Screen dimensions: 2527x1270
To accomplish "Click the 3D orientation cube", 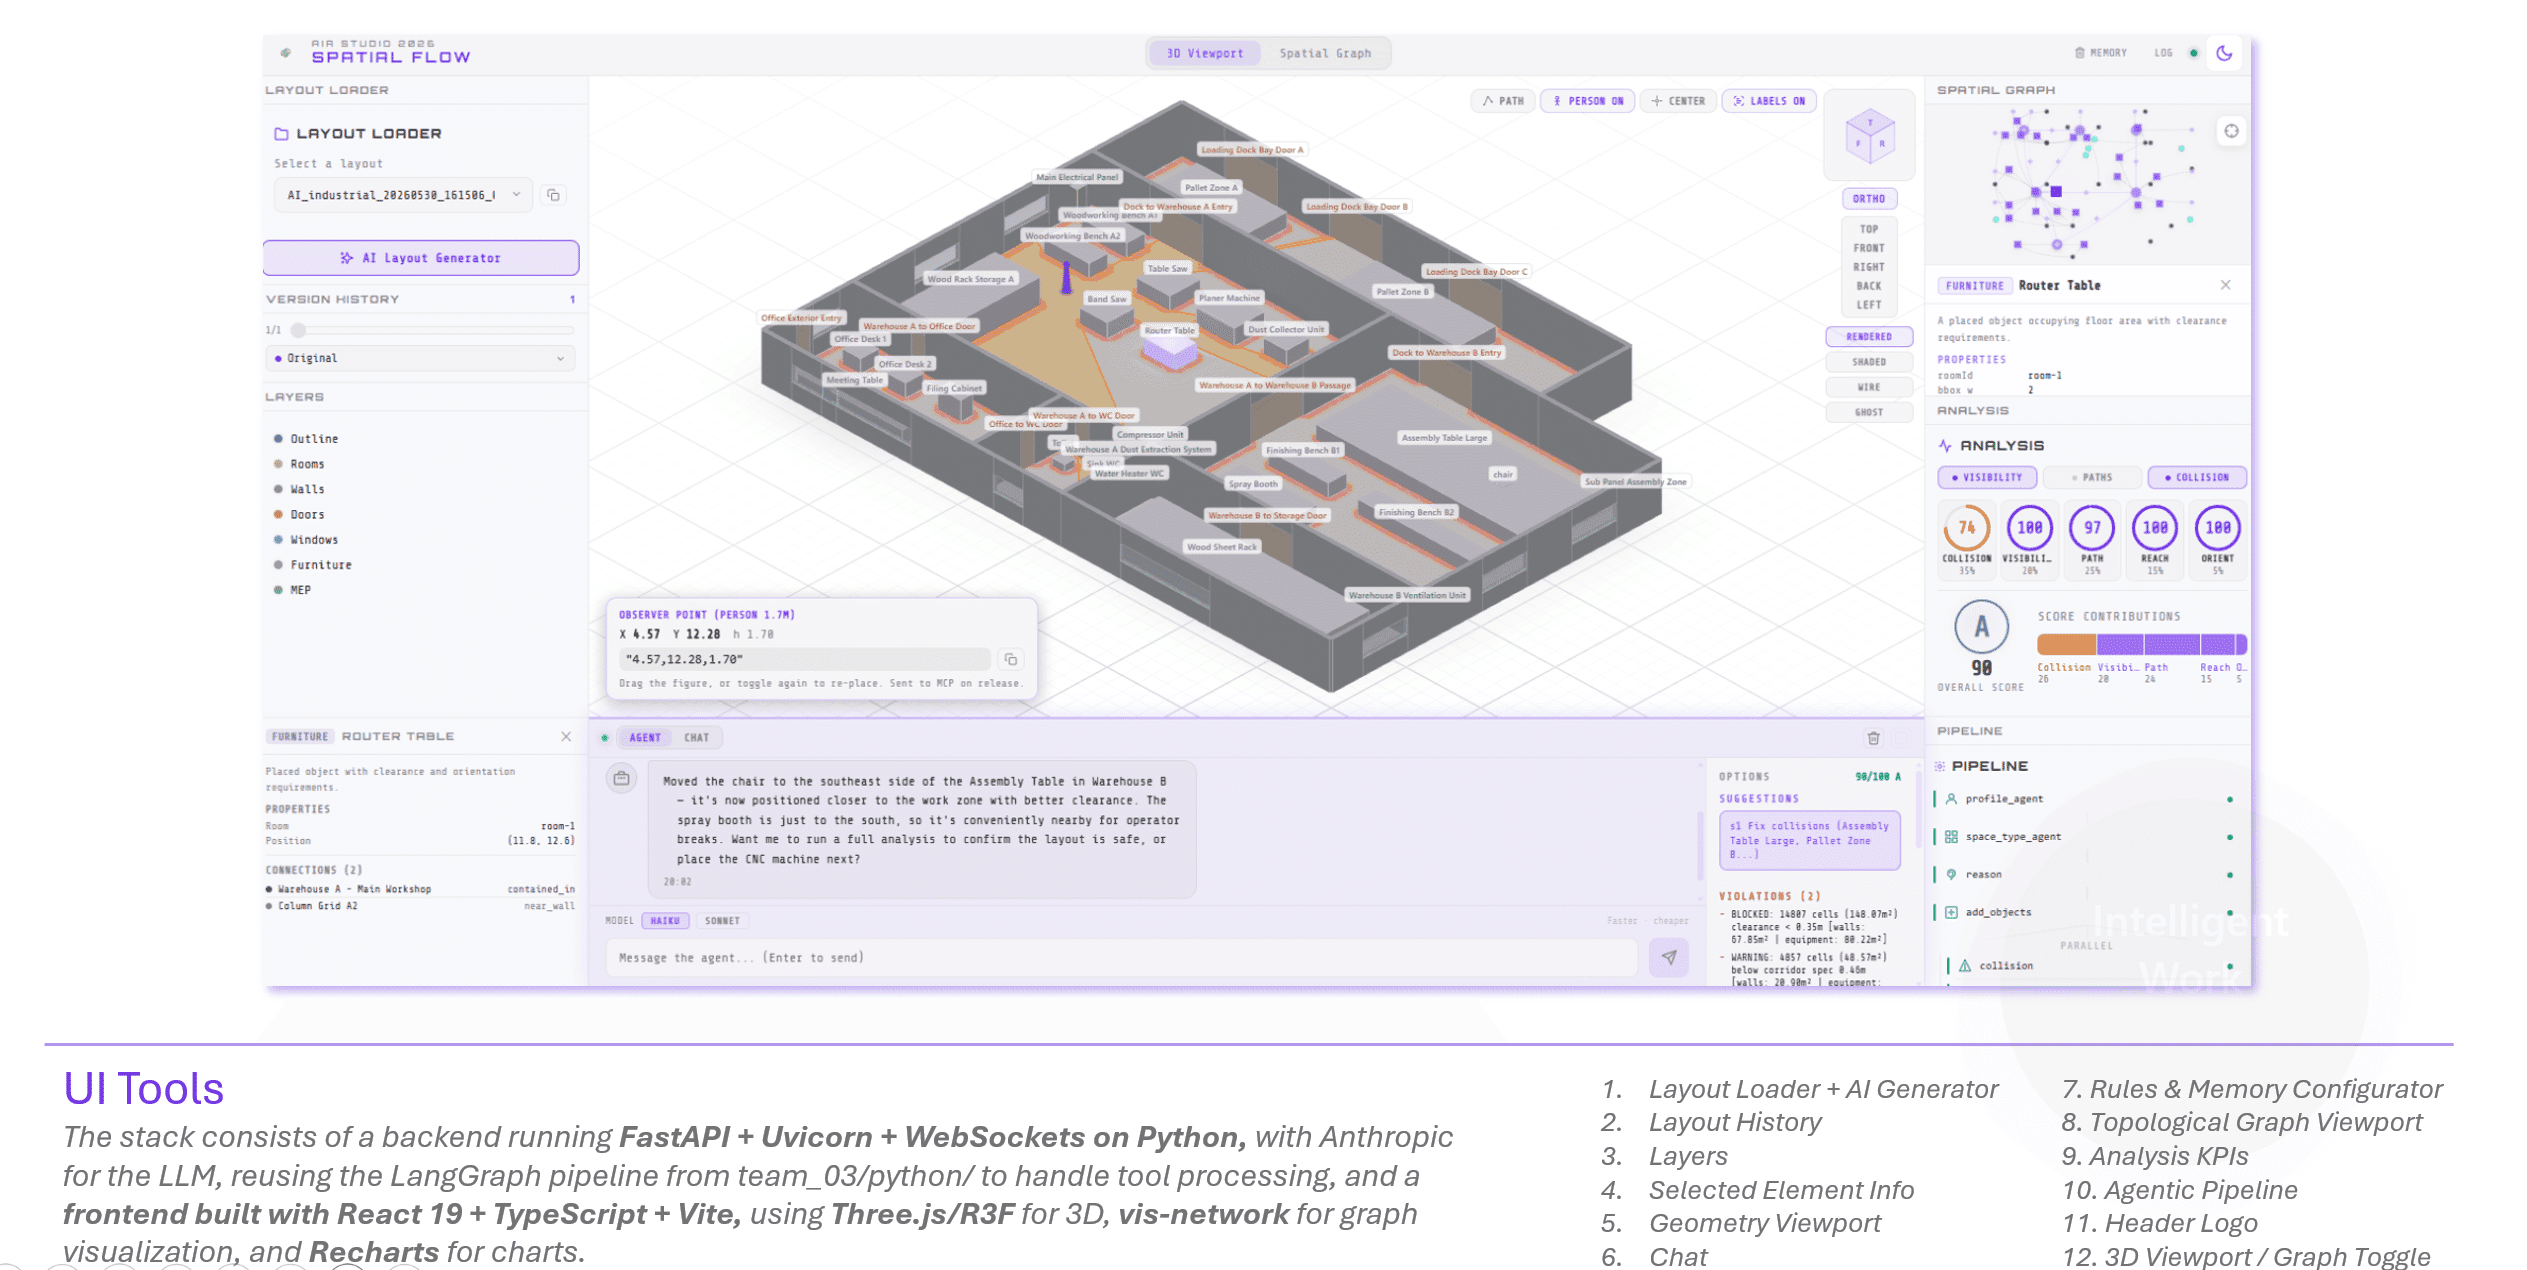I will (x=1869, y=135).
